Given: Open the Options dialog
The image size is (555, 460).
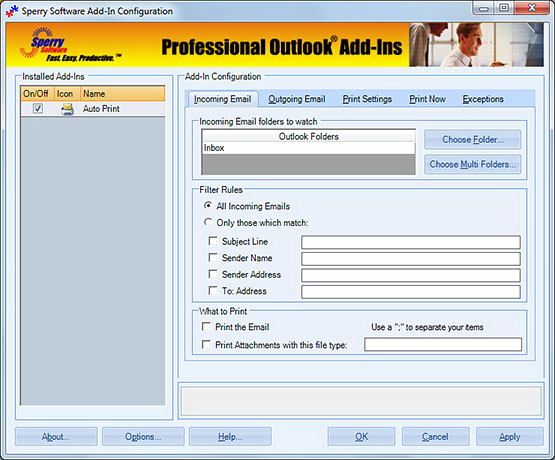Looking at the screenshot, I should 143,437.
